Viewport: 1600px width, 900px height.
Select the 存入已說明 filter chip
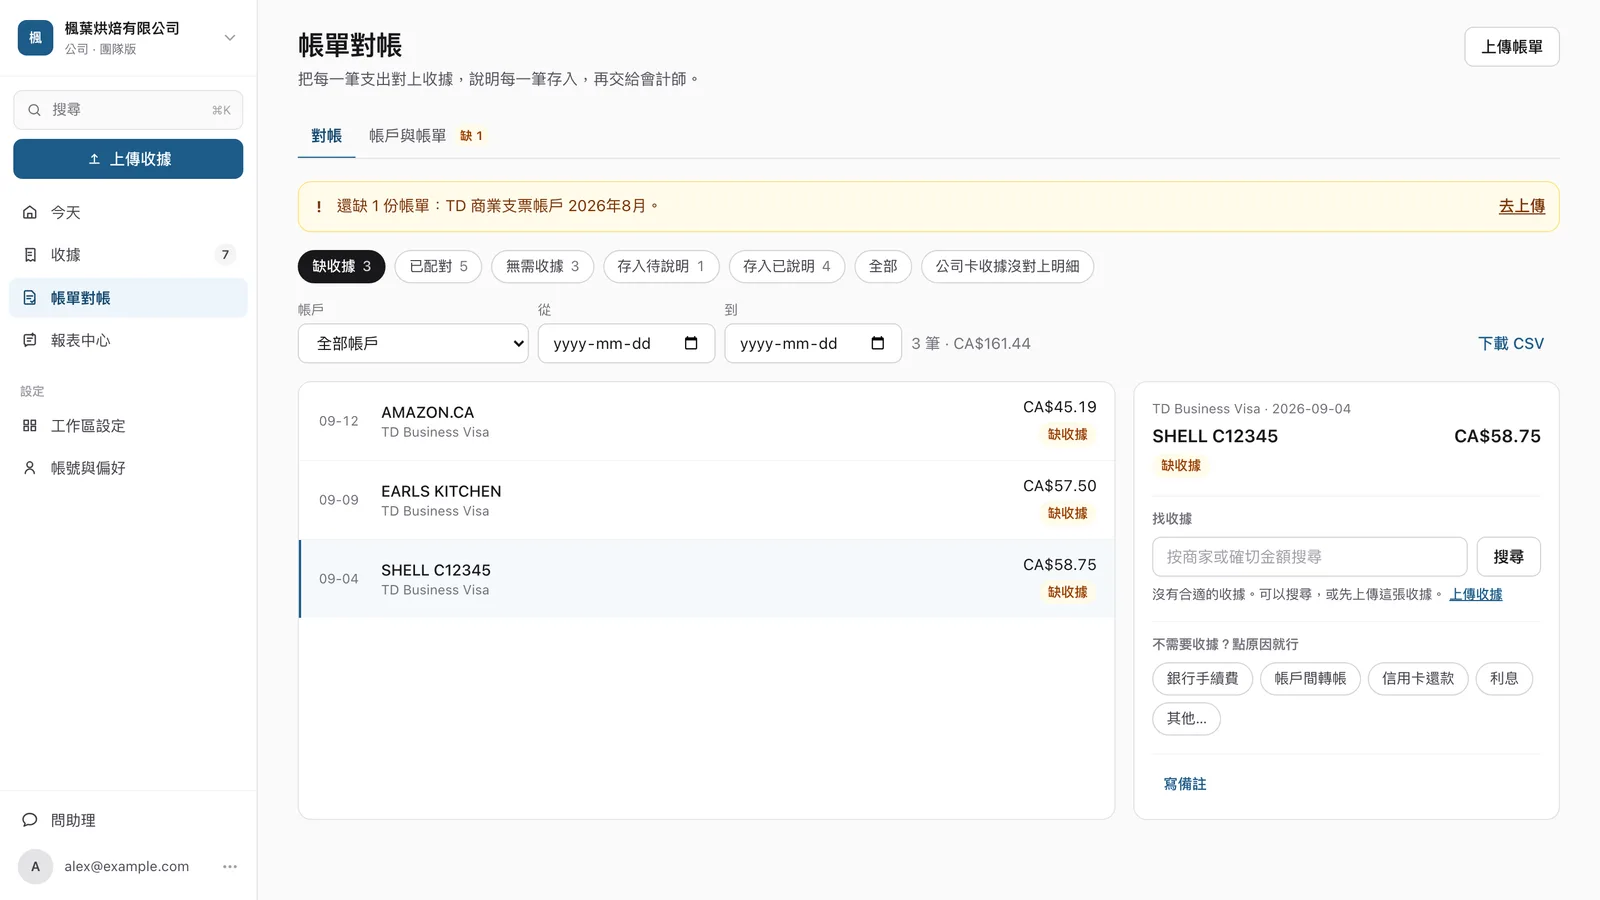coord(786,266)
